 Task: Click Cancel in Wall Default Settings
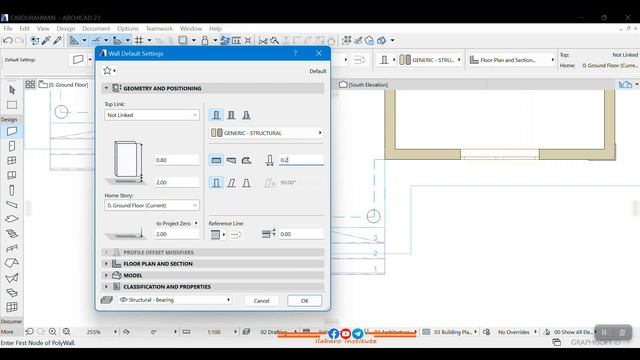tap(261, 301)
